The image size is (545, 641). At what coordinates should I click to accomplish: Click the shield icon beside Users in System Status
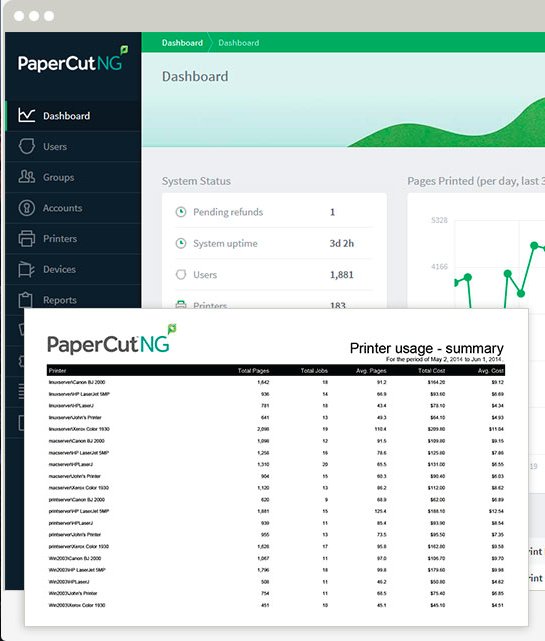181,274
